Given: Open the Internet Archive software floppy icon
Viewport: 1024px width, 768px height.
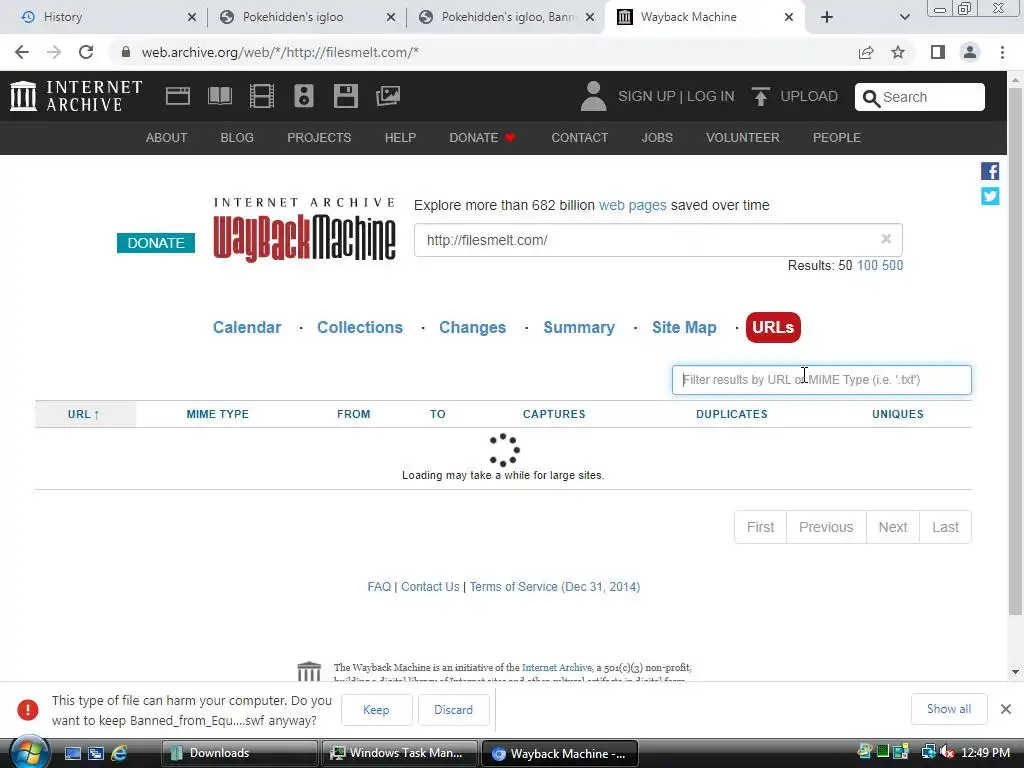Looking at the screenshot, I should (345, 96).
